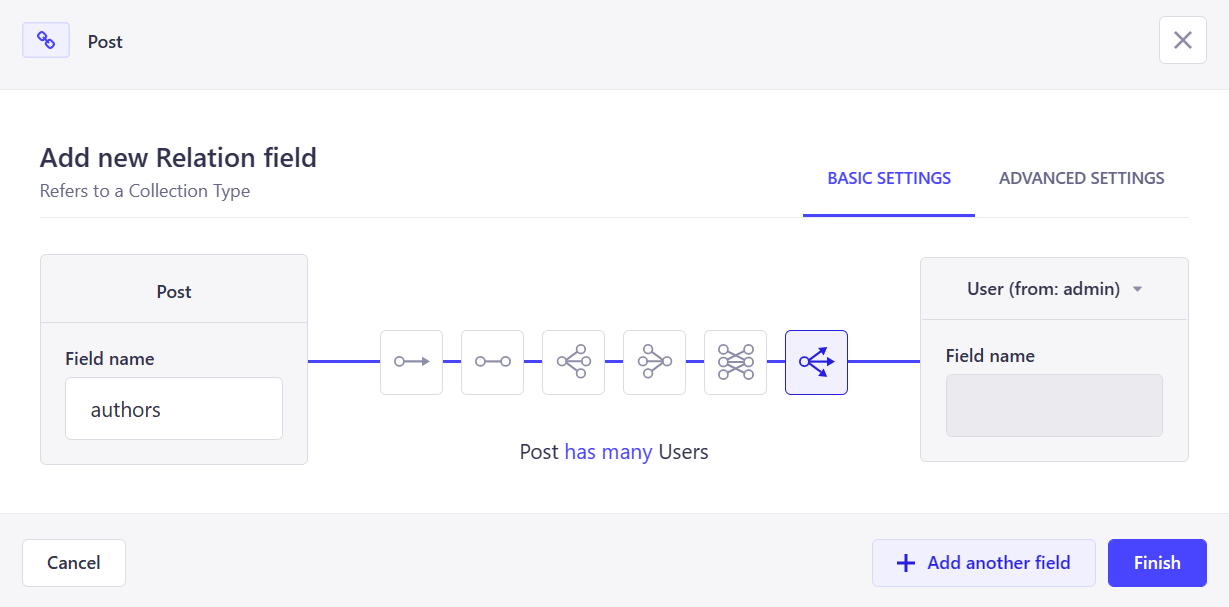Screen dimensions: 1229x607
Task: Pick the many-to-one relation icon
Action: click(x=654, y=362)
